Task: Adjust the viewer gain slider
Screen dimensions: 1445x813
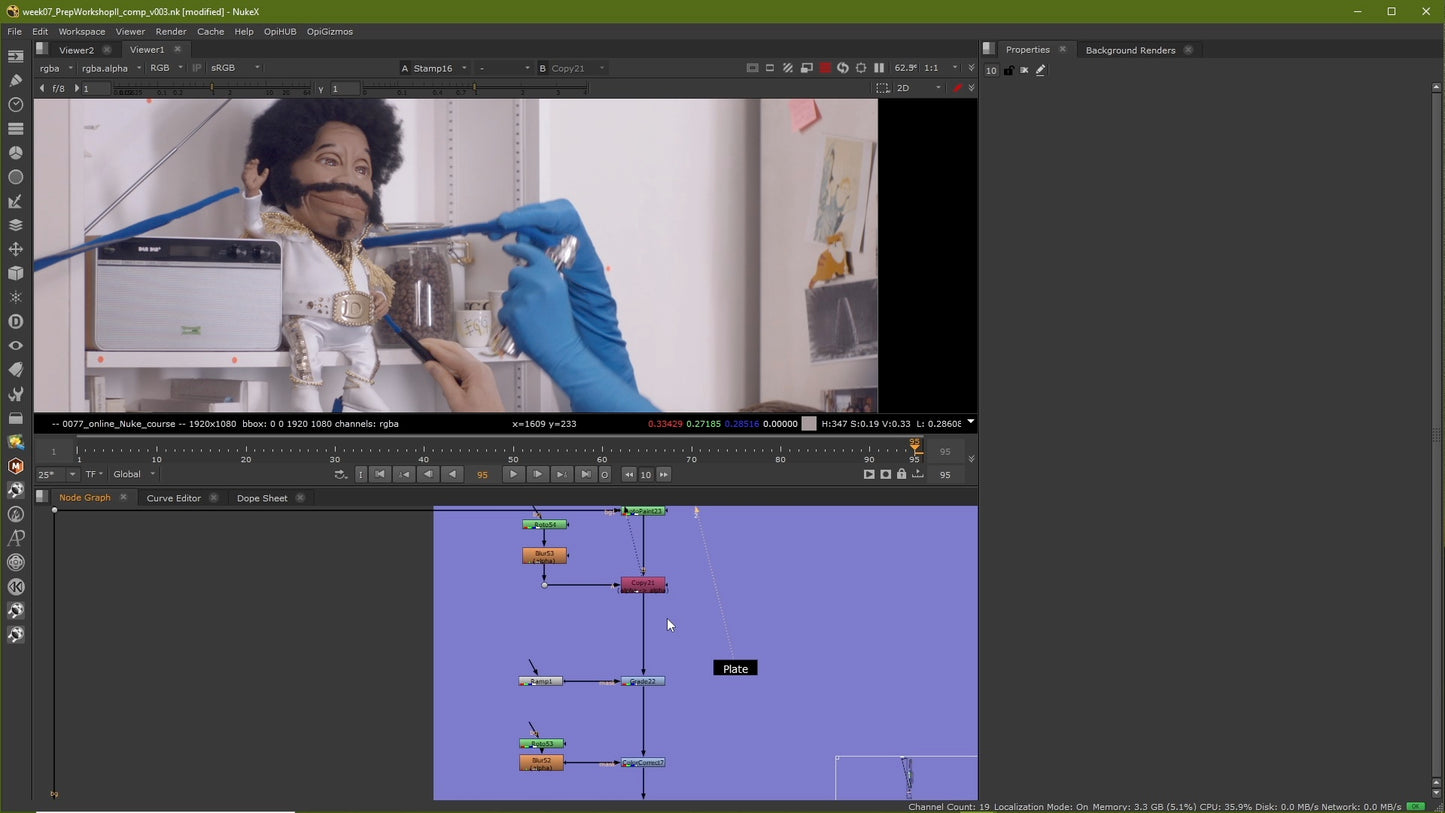Action: pyautogui.click(x=212, y=89)
